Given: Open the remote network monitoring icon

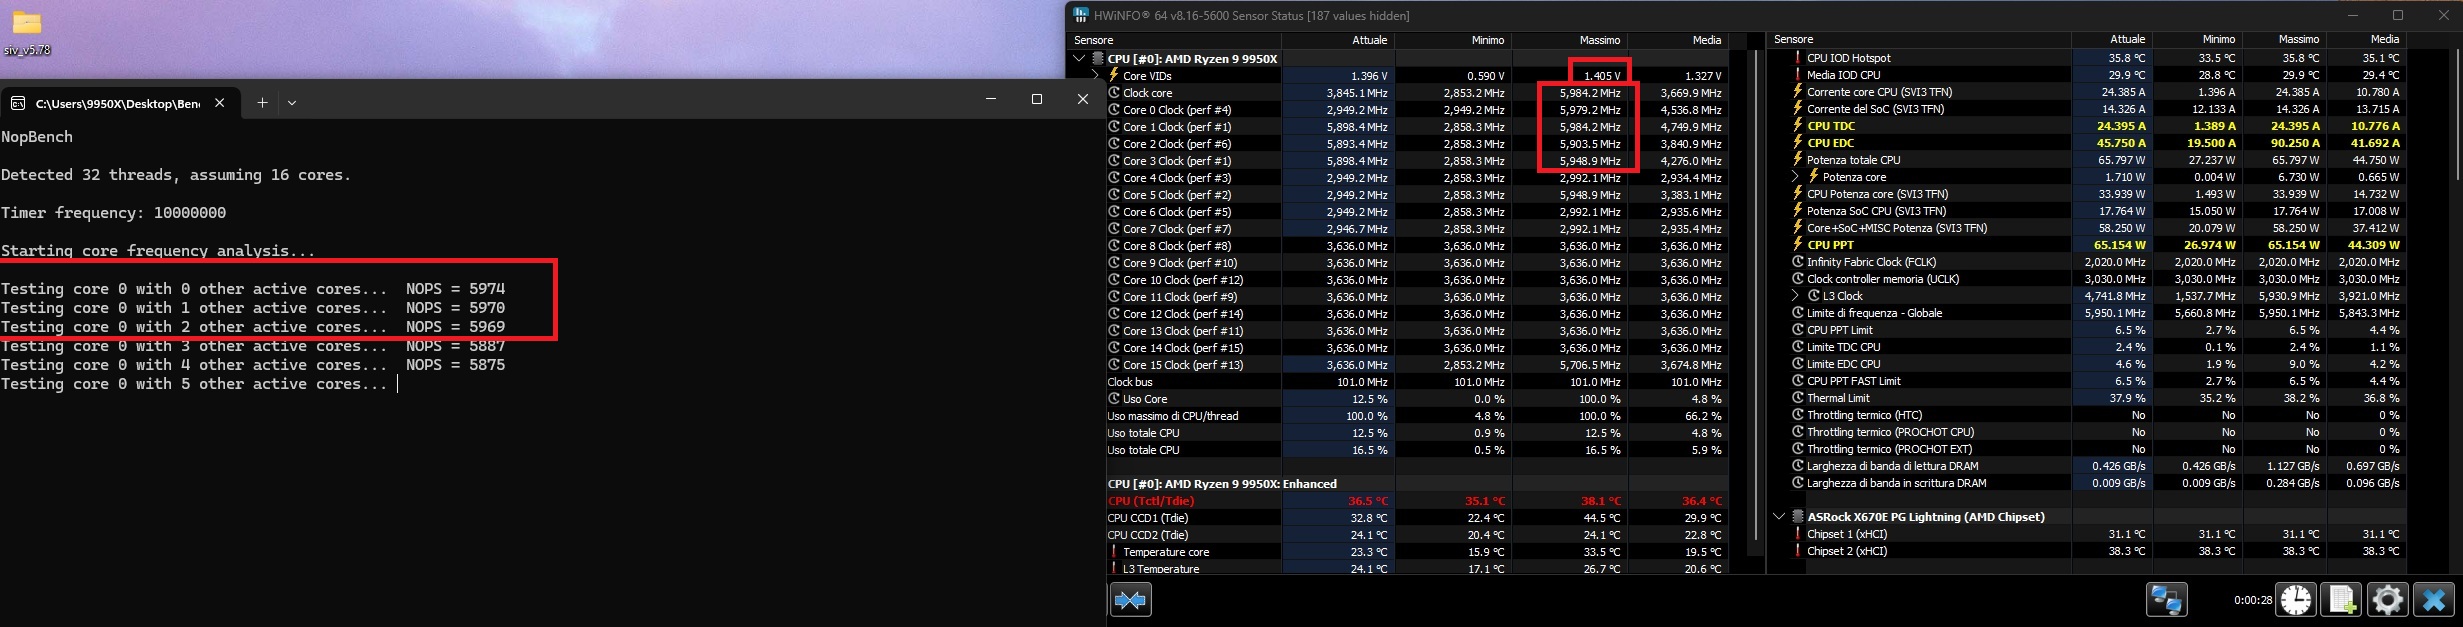Looking at the screenshot, I should (x=2166, y=600).
